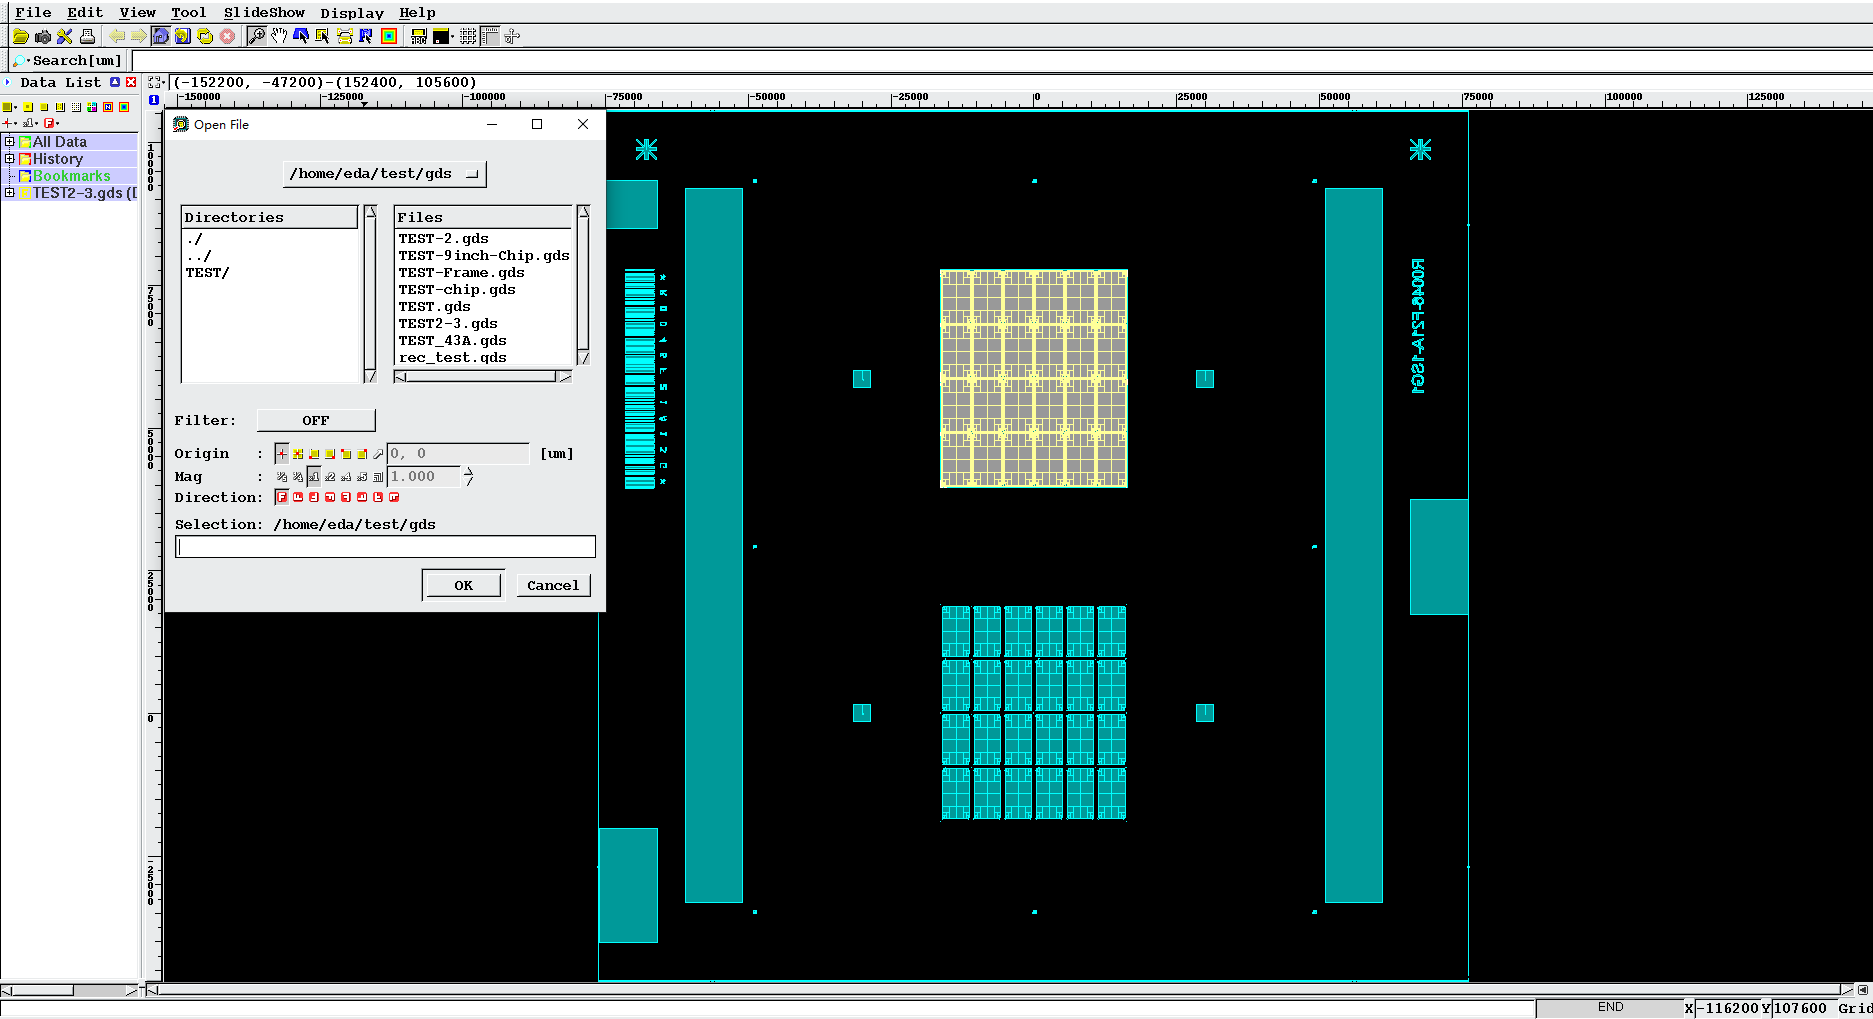Click the print icon in main toolbar
The height and width of the screenshot is (1019, 1873).
coord(87,36)
